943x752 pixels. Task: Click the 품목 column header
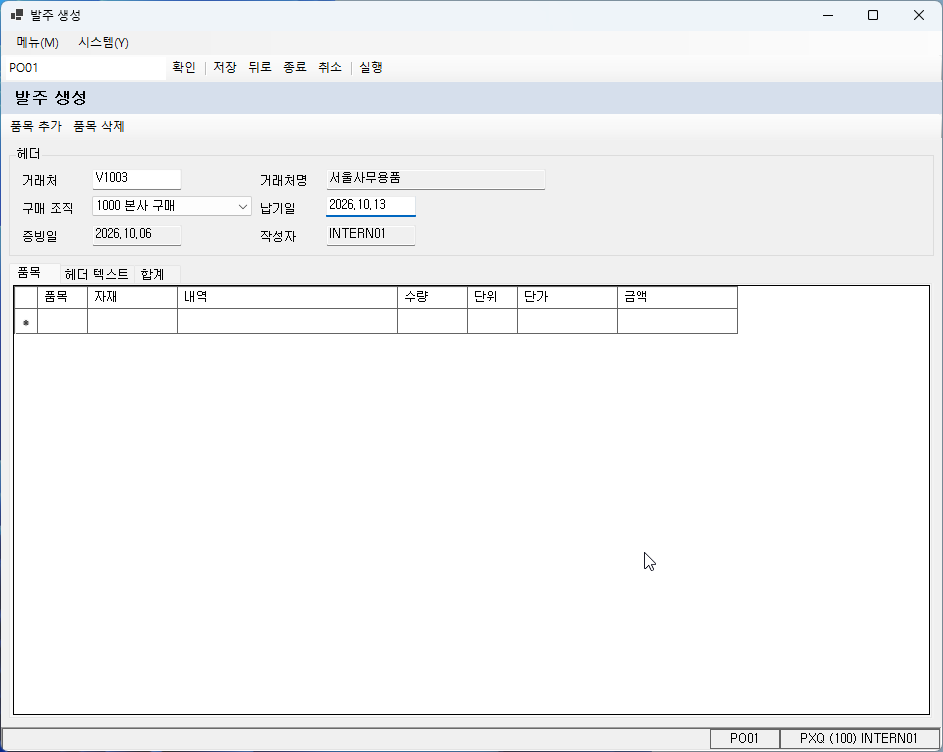[63, 297]
